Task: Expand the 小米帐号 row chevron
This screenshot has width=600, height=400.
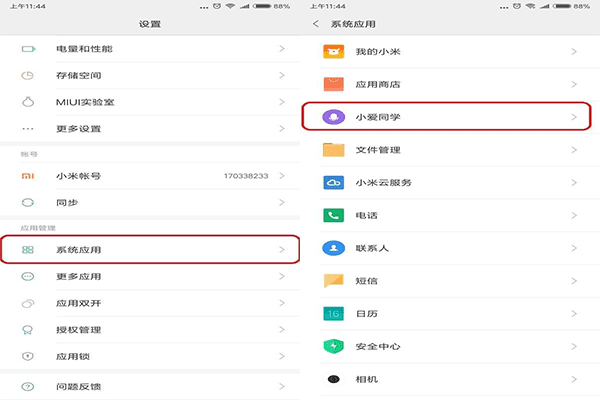Action: click(282, 176)
